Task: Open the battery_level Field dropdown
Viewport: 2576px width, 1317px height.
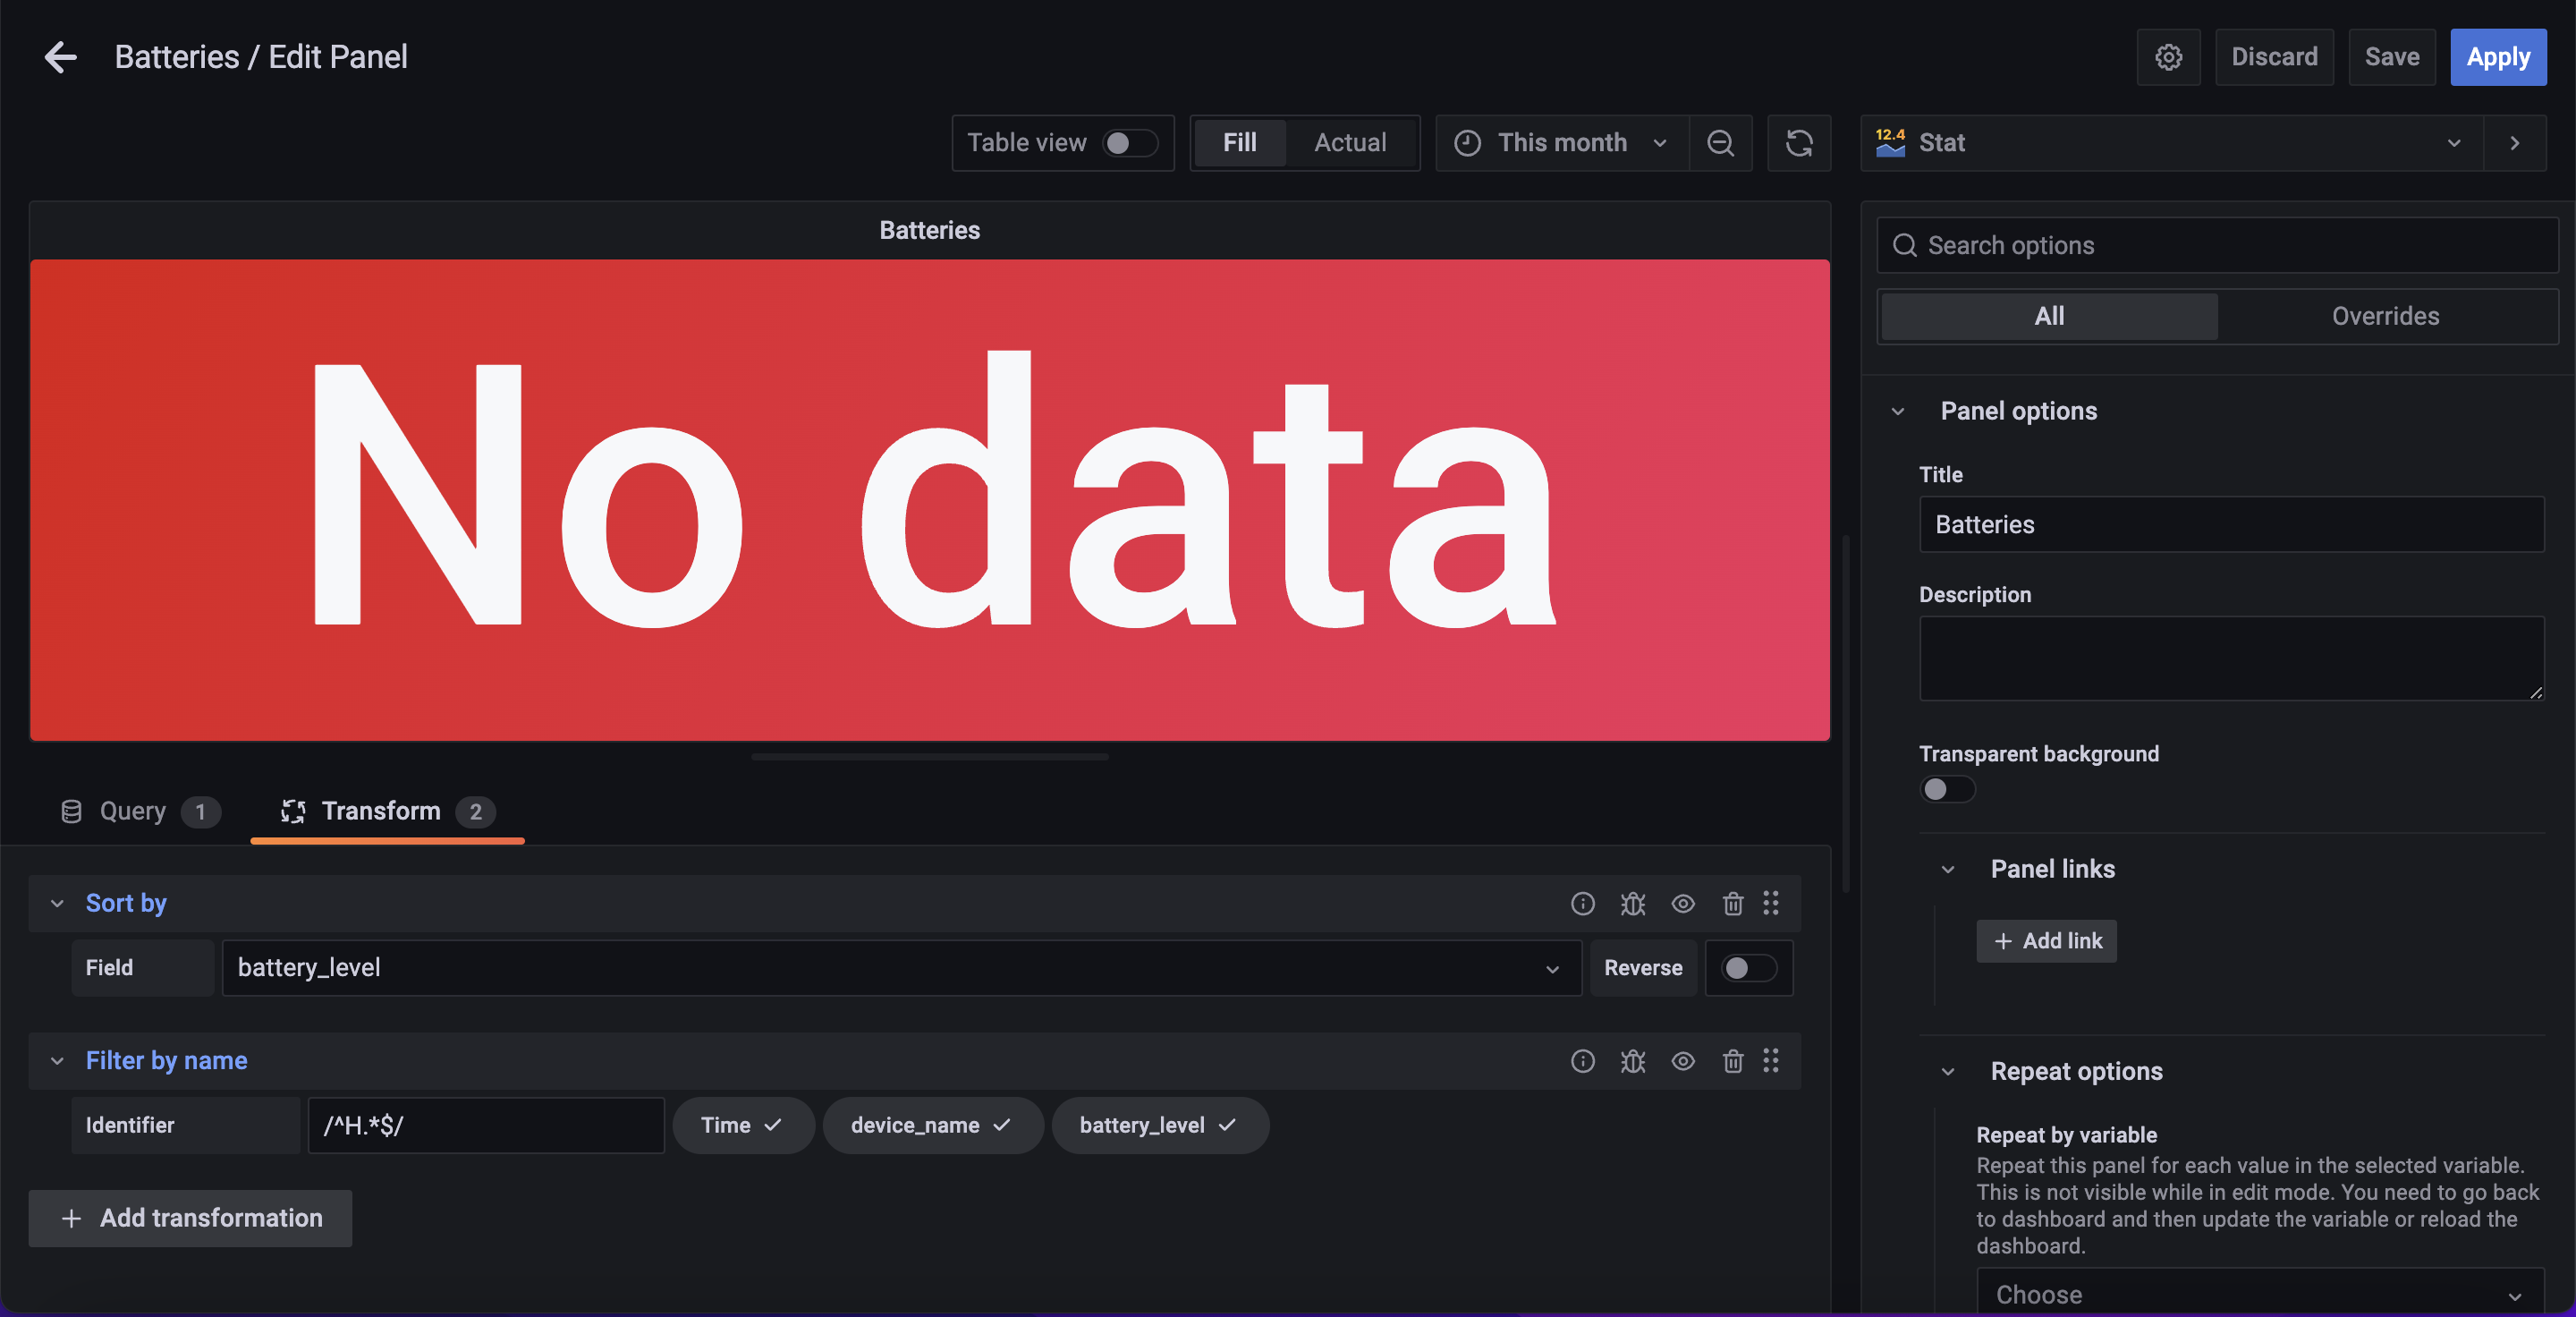Action: (900, 968)
